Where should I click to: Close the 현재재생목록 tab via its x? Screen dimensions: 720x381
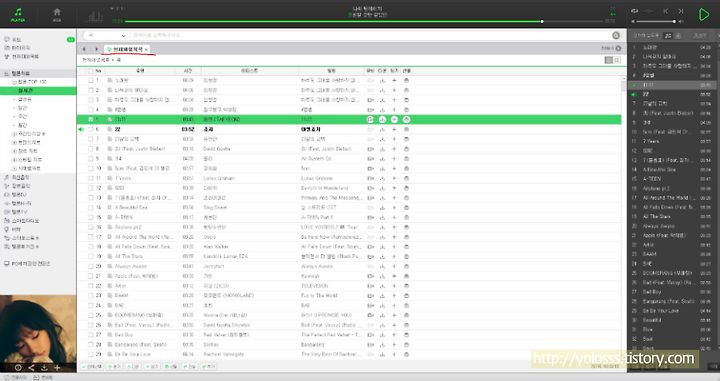146,49
